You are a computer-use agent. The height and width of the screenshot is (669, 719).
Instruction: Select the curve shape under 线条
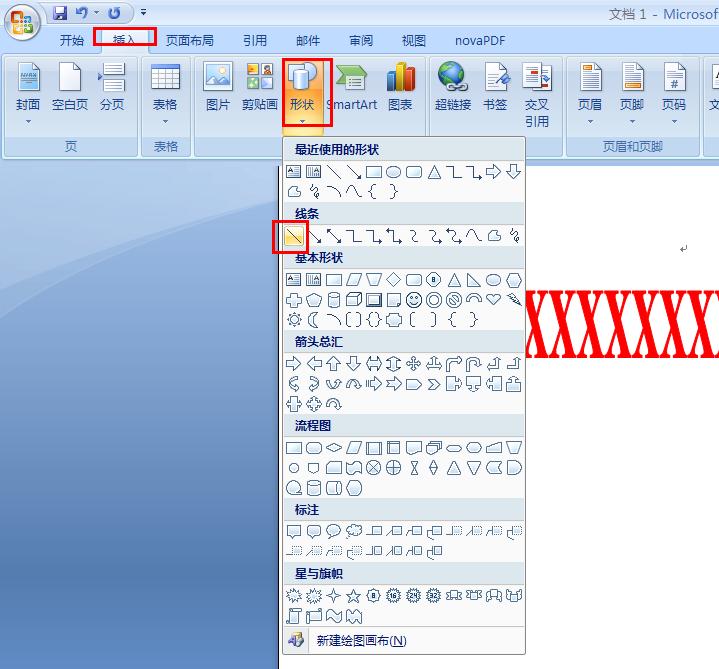[x=474, y=236]
